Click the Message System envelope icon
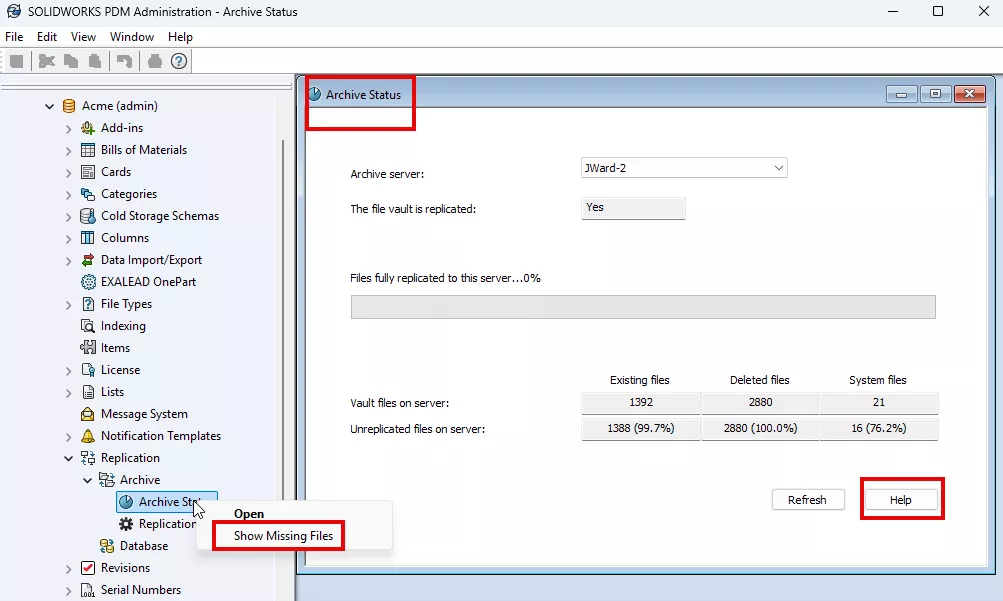Screen dimensions: 1003x601 pos(88,414)
